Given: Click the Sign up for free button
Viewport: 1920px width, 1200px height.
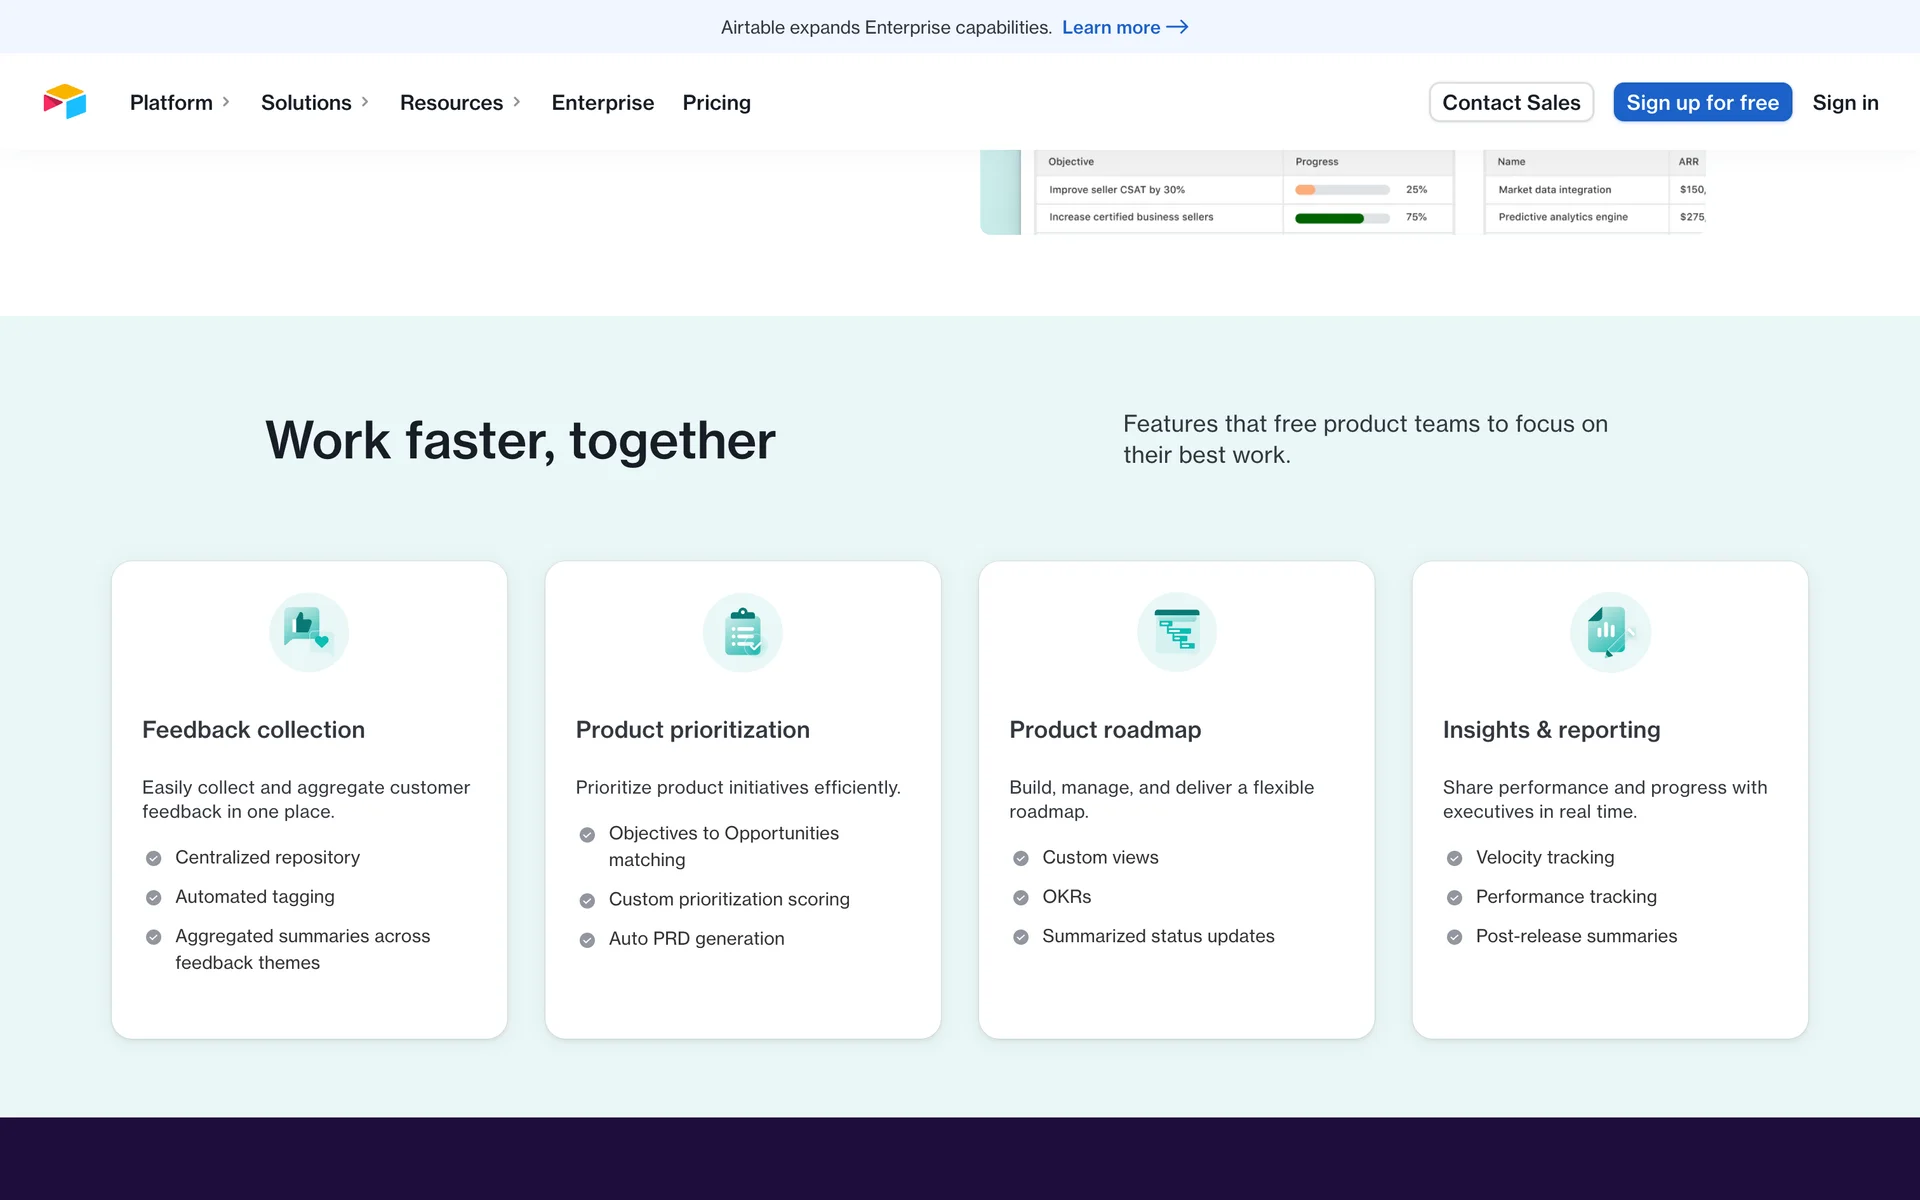Looking at the screenshot, I should point(1702,102).
